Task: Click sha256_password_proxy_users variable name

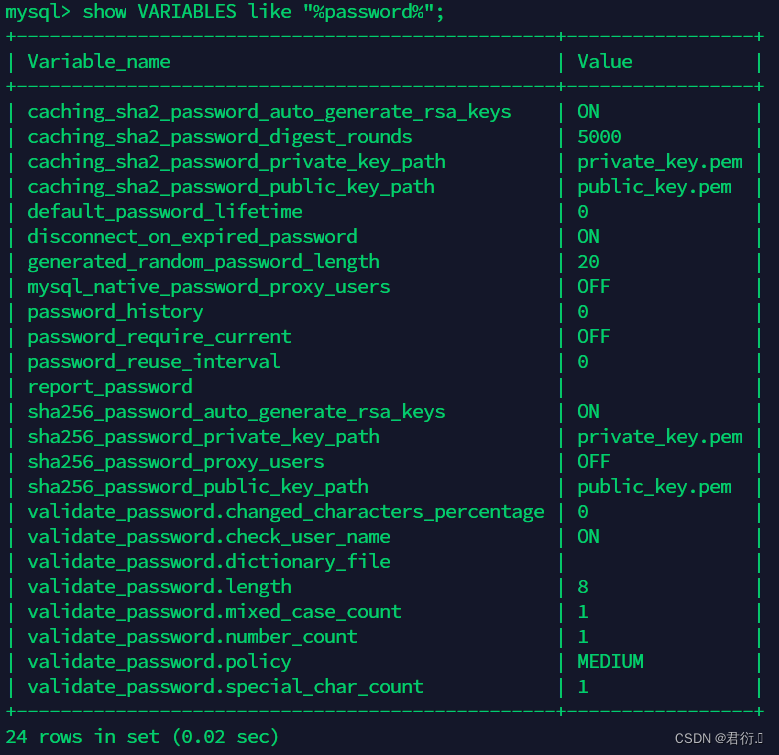Action: click(175, 462)
